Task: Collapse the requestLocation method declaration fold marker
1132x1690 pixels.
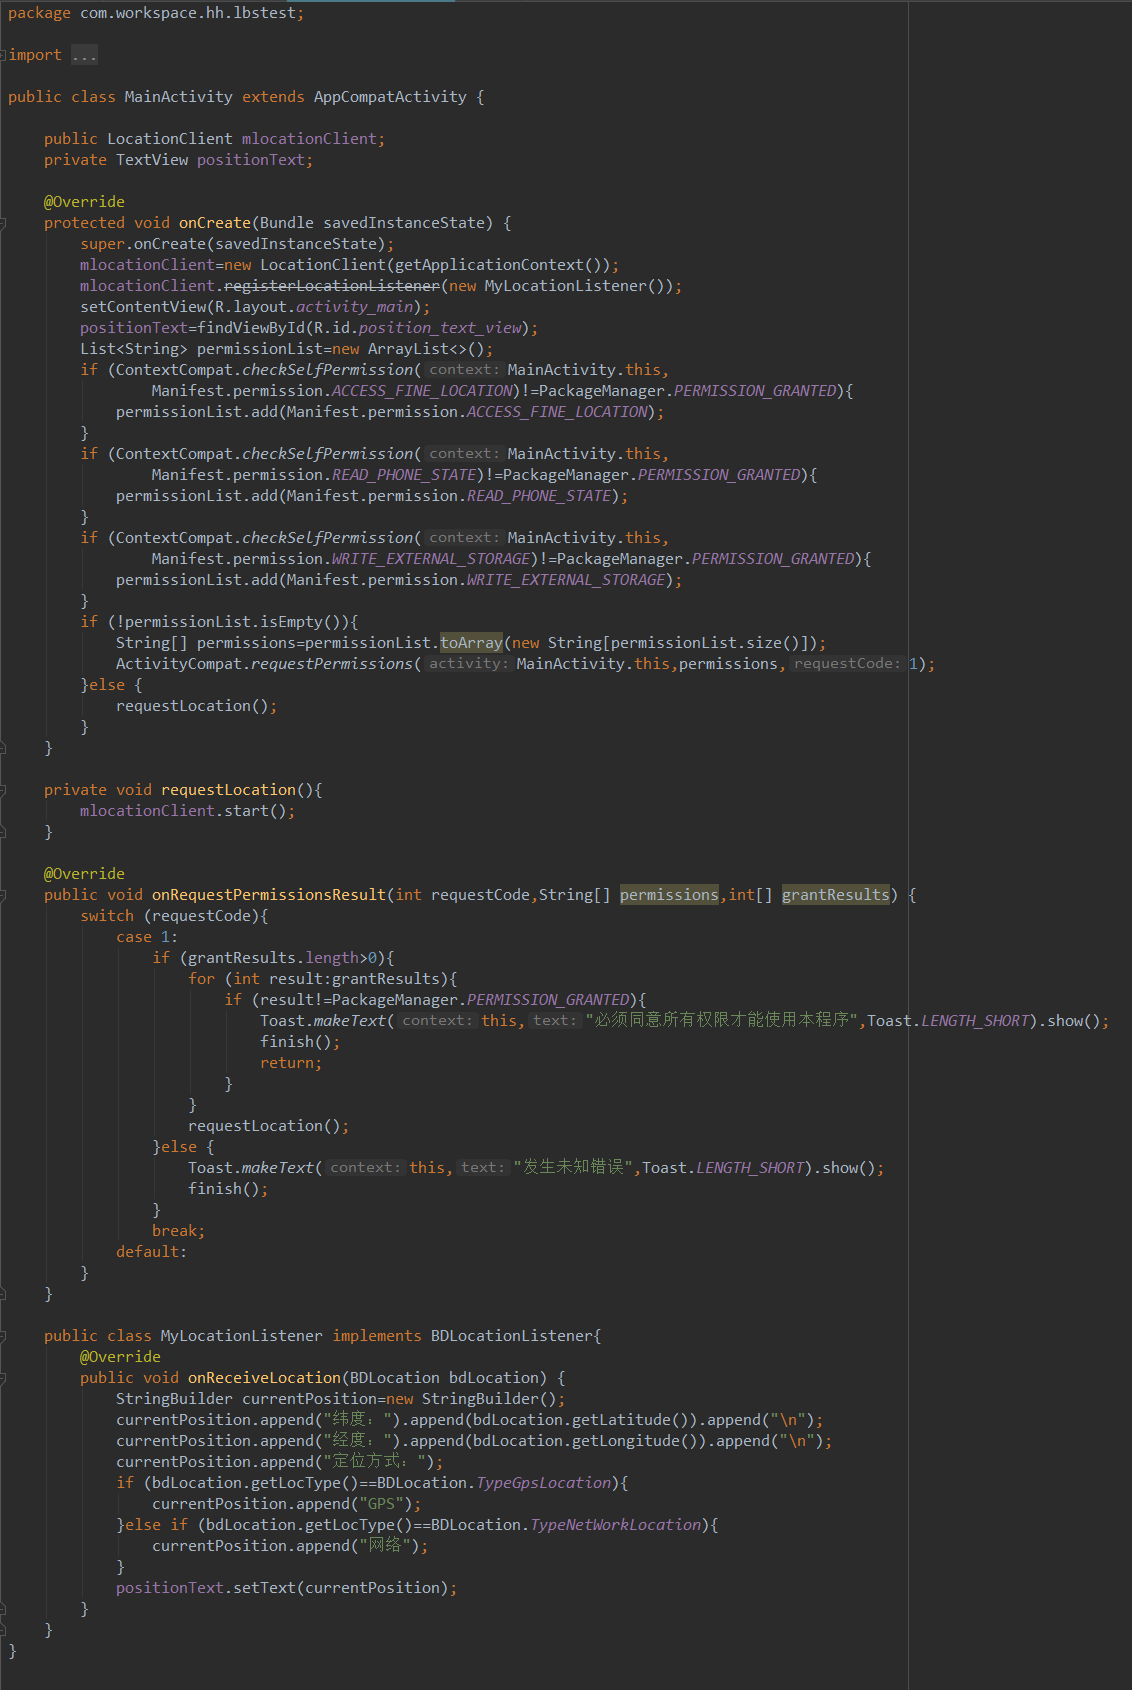Action: coord(3,790)
